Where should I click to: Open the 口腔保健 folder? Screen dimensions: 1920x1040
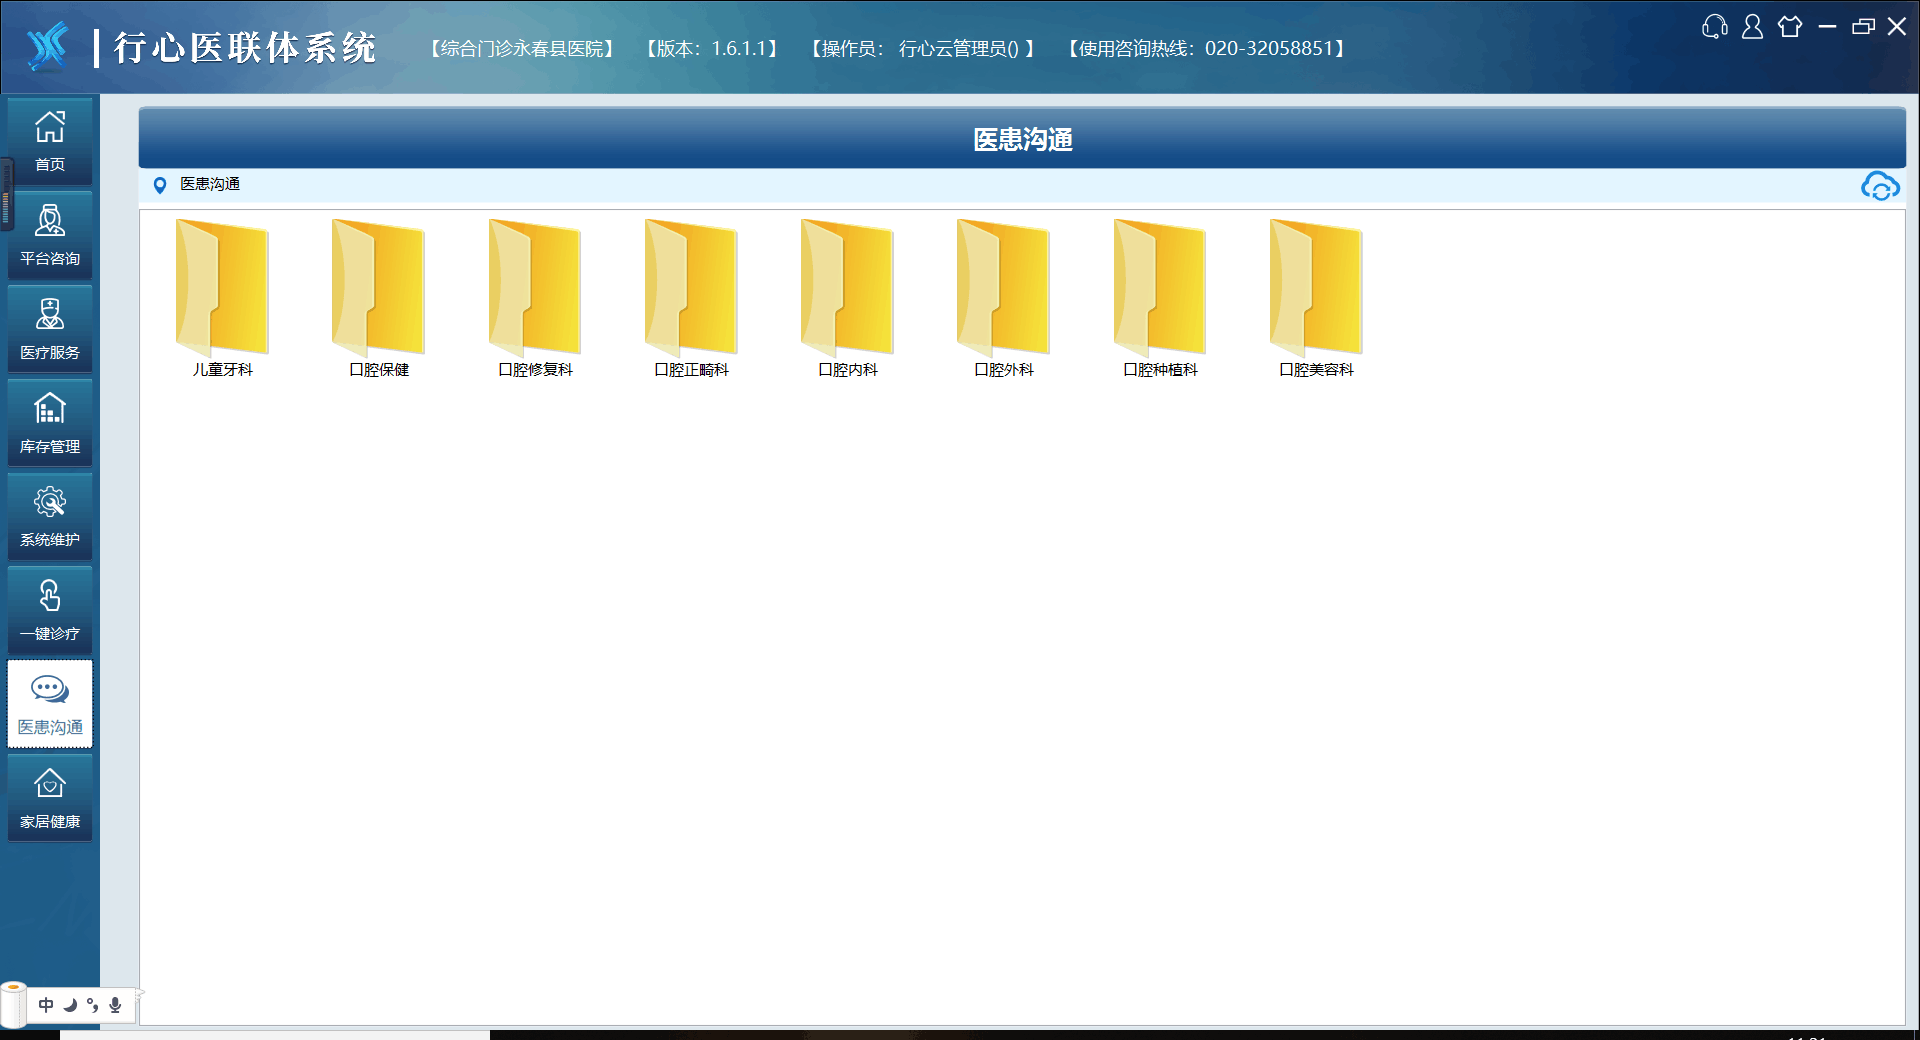pyautogui.click(x=378, y=298)
